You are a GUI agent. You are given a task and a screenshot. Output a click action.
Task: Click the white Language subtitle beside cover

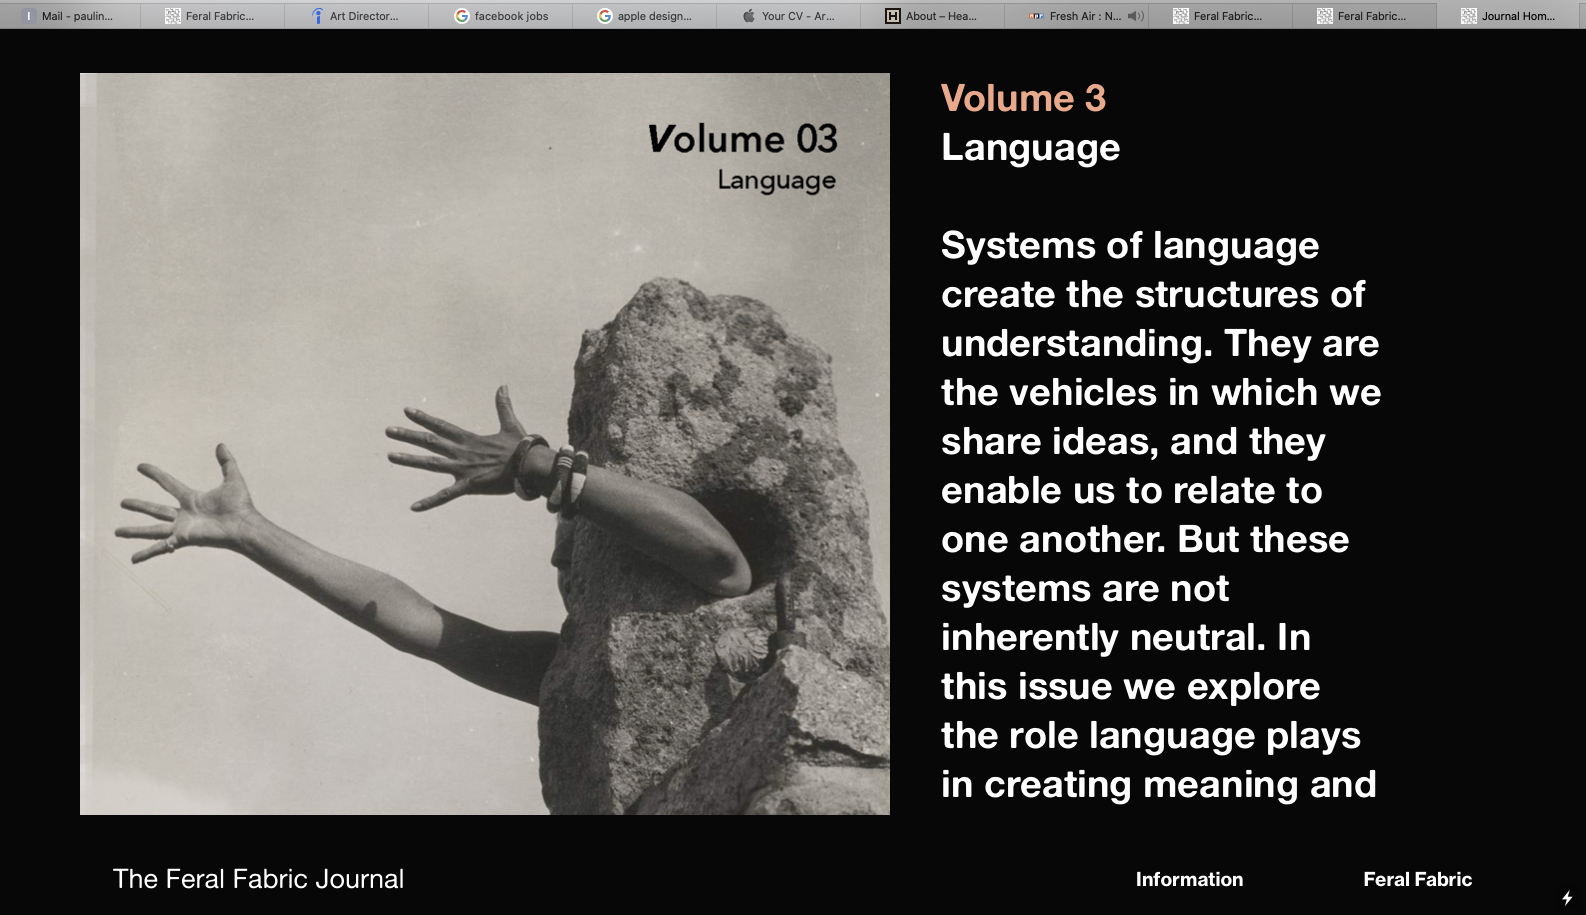(x=1030, y=148)
